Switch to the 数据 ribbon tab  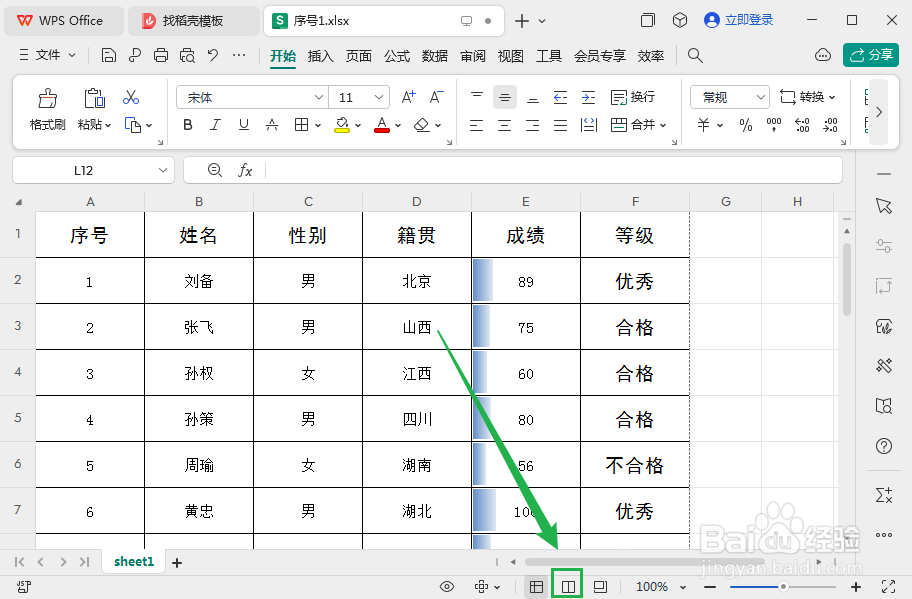(434, 57)
